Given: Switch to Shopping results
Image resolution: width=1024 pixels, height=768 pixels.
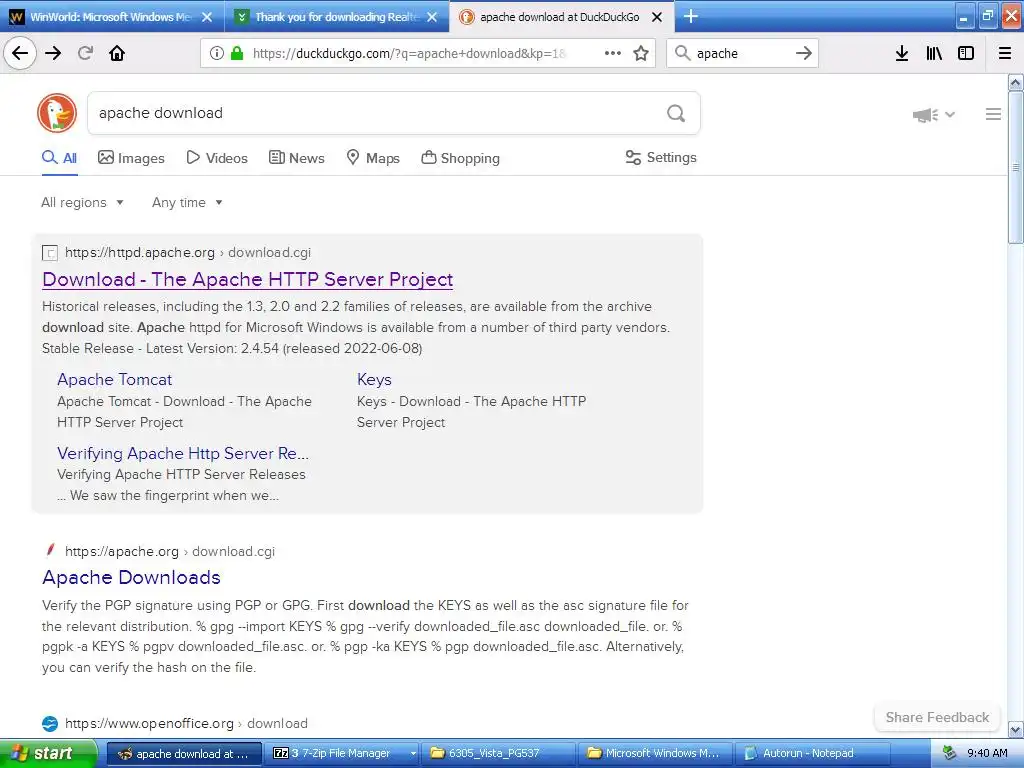Looking at the screenshot, I should tap(460, 158).
